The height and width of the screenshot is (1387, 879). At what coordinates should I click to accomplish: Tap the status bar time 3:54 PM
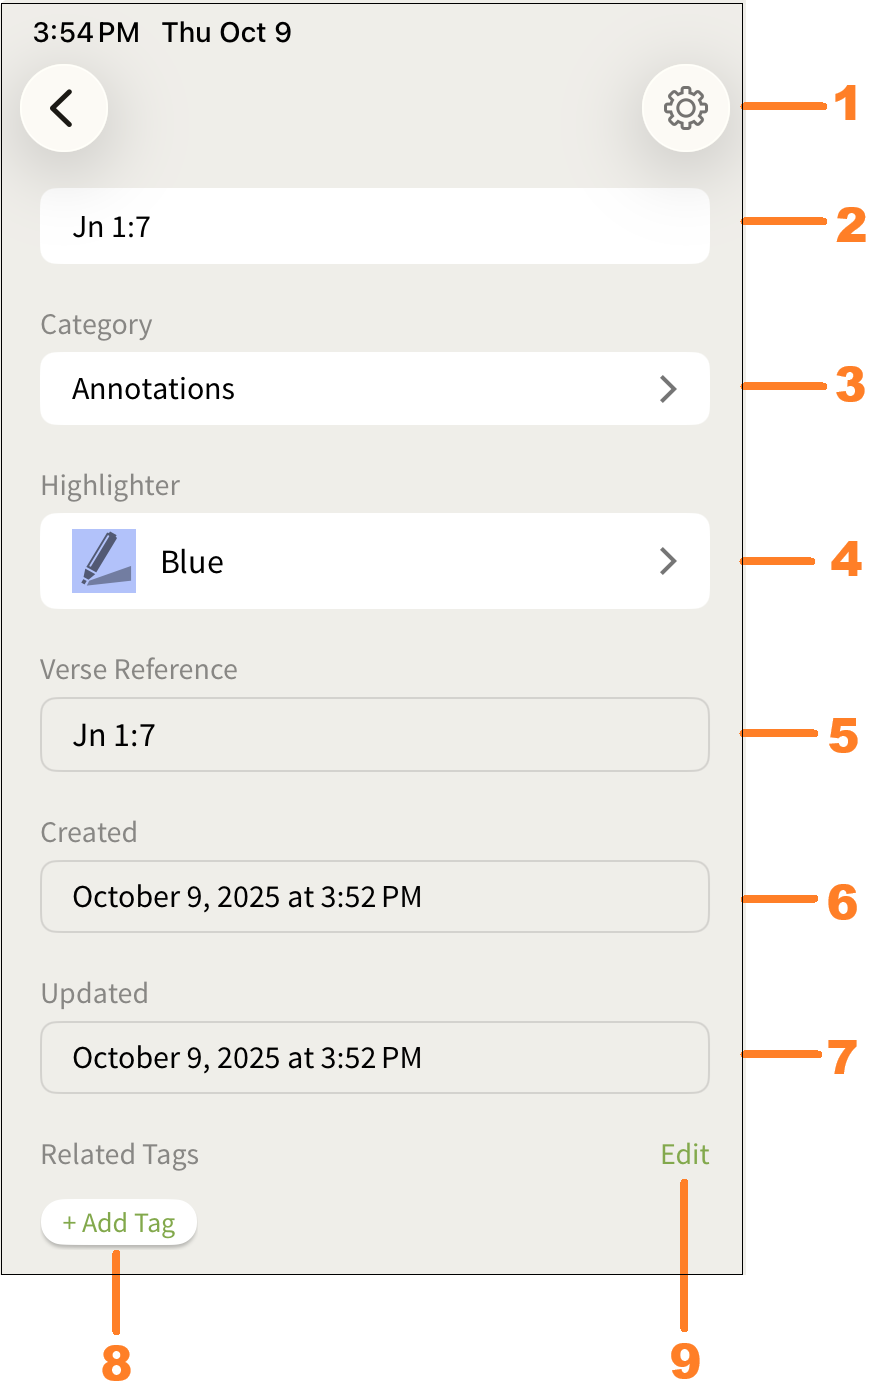point(86,33)
